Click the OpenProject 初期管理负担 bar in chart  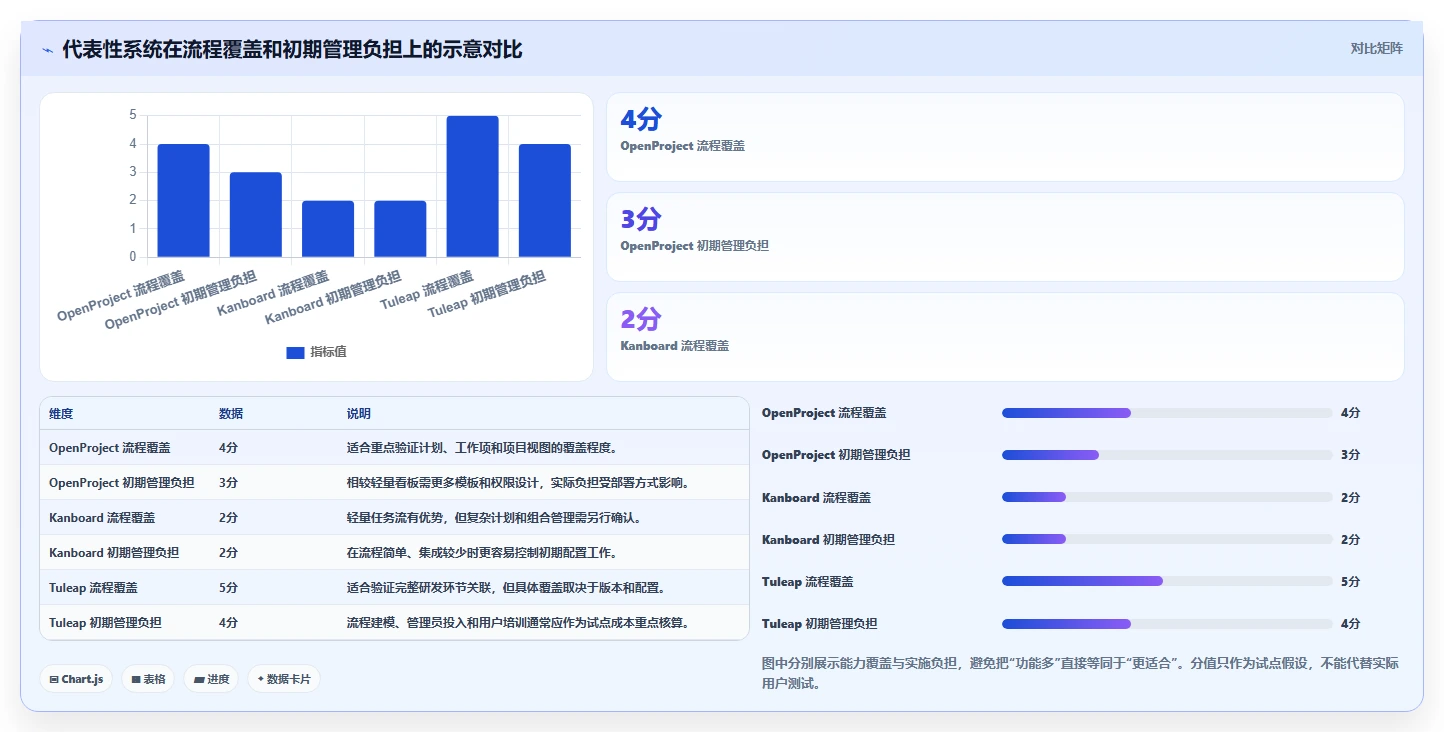[x=256, y=214]
